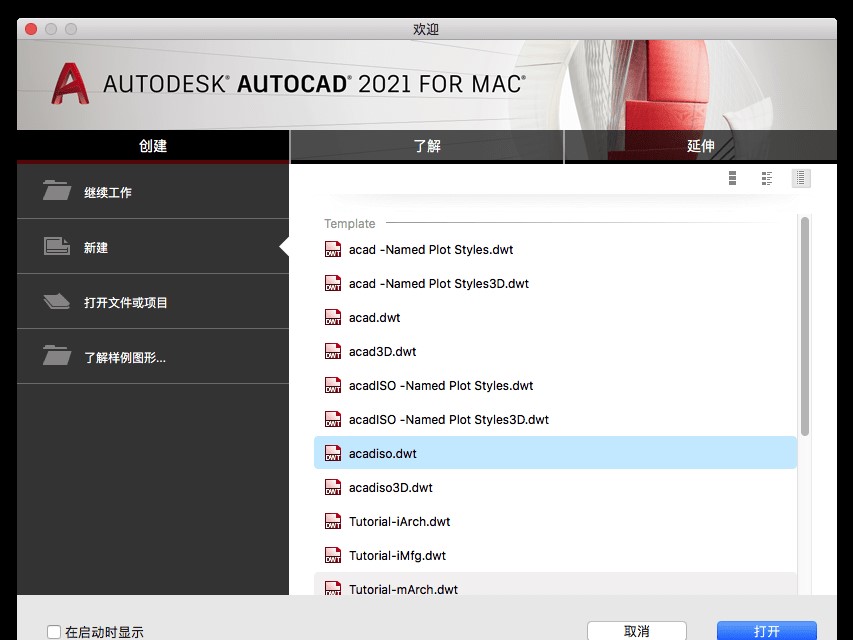Select the highlighted acadiso.dwt template
The image size is (853, 640).
(x=555, y=453)
